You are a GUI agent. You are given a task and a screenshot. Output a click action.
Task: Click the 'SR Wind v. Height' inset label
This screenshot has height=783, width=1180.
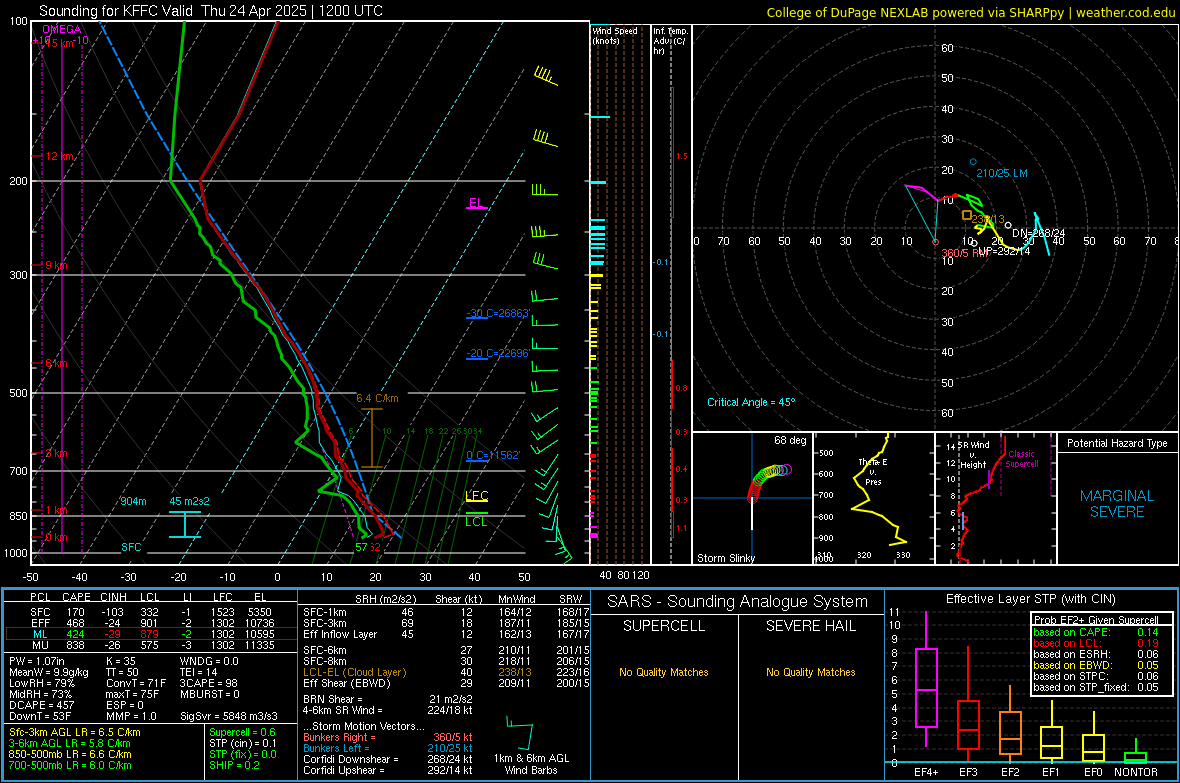click(x=973, y=455)
